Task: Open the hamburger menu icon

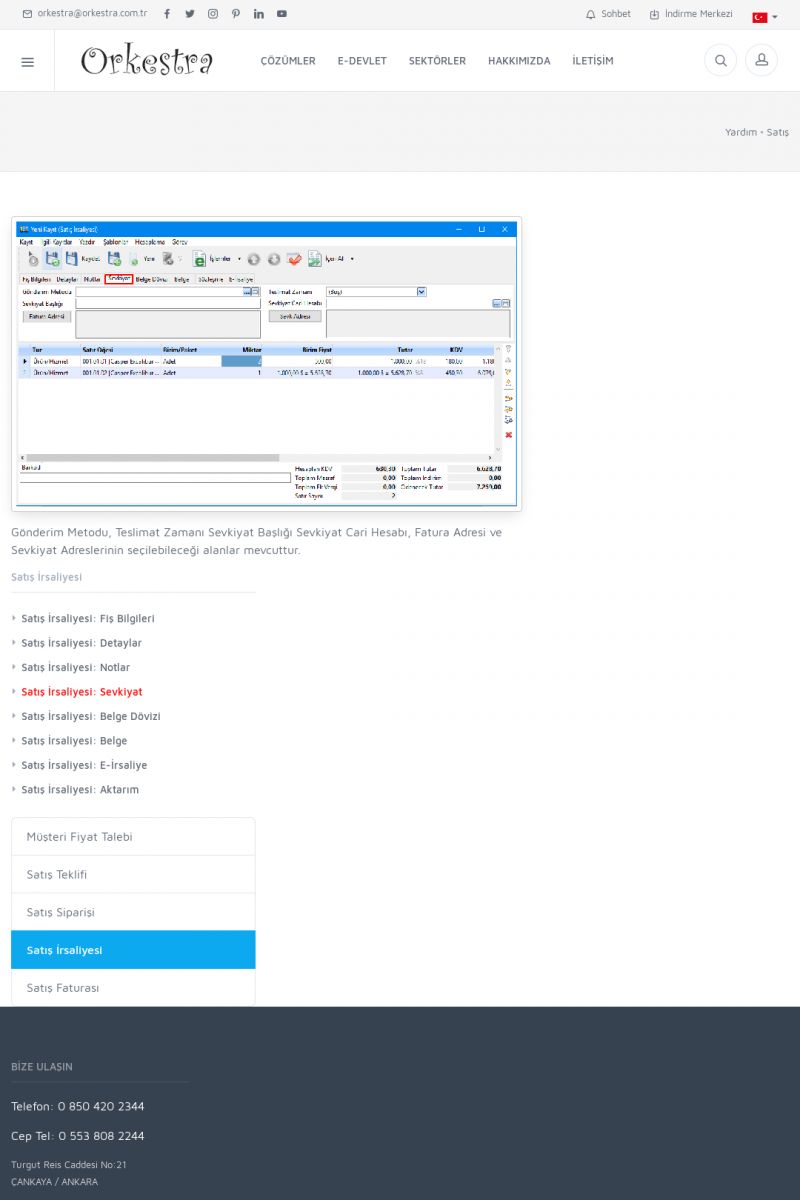Action: (27, 61)
